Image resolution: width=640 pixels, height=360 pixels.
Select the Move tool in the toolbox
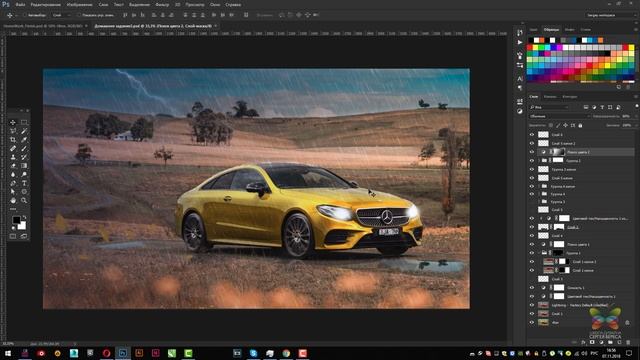click(x=13, y=122)
